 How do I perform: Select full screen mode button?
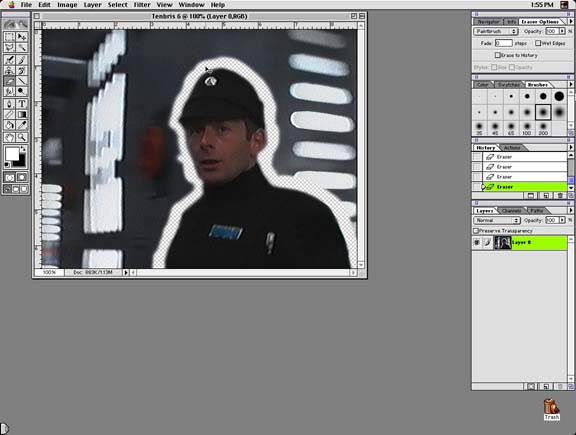click(x=24, y=189)
